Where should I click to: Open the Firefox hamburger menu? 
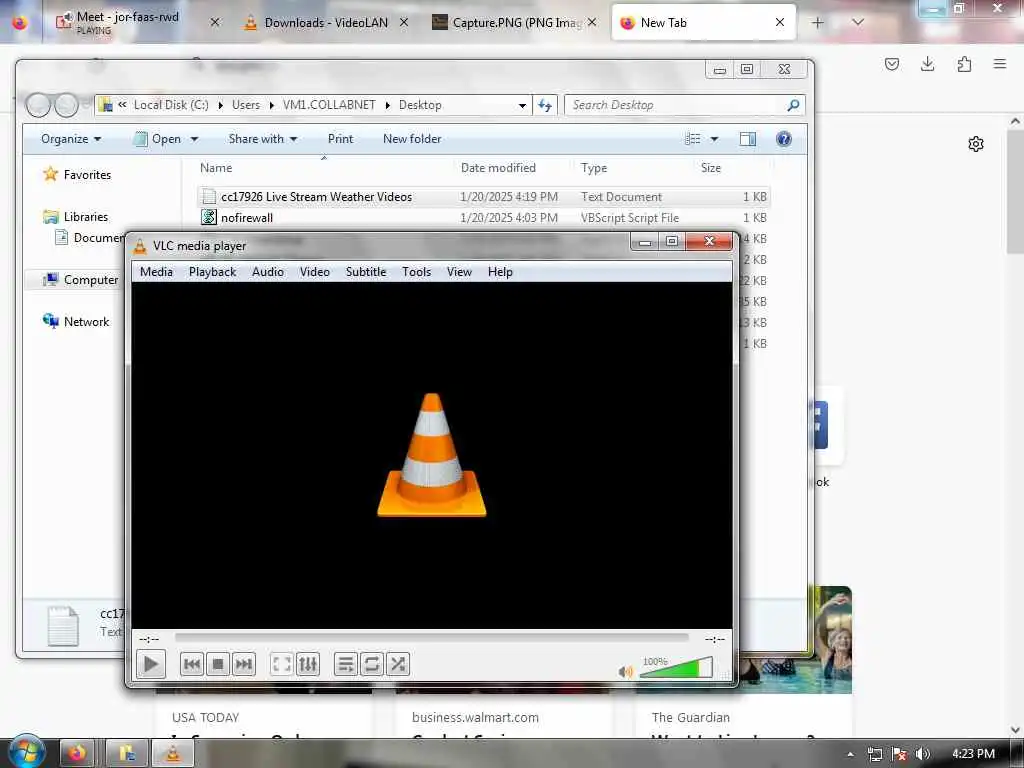(1000, 64)
